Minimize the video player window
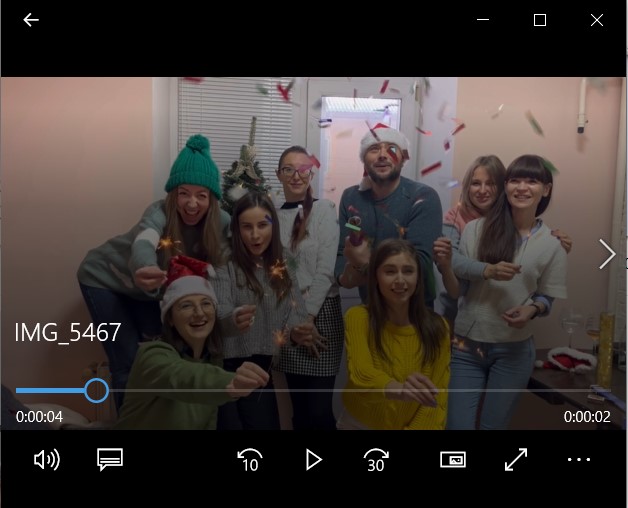Viewport: 628px width, 508px height. [483, 20]
